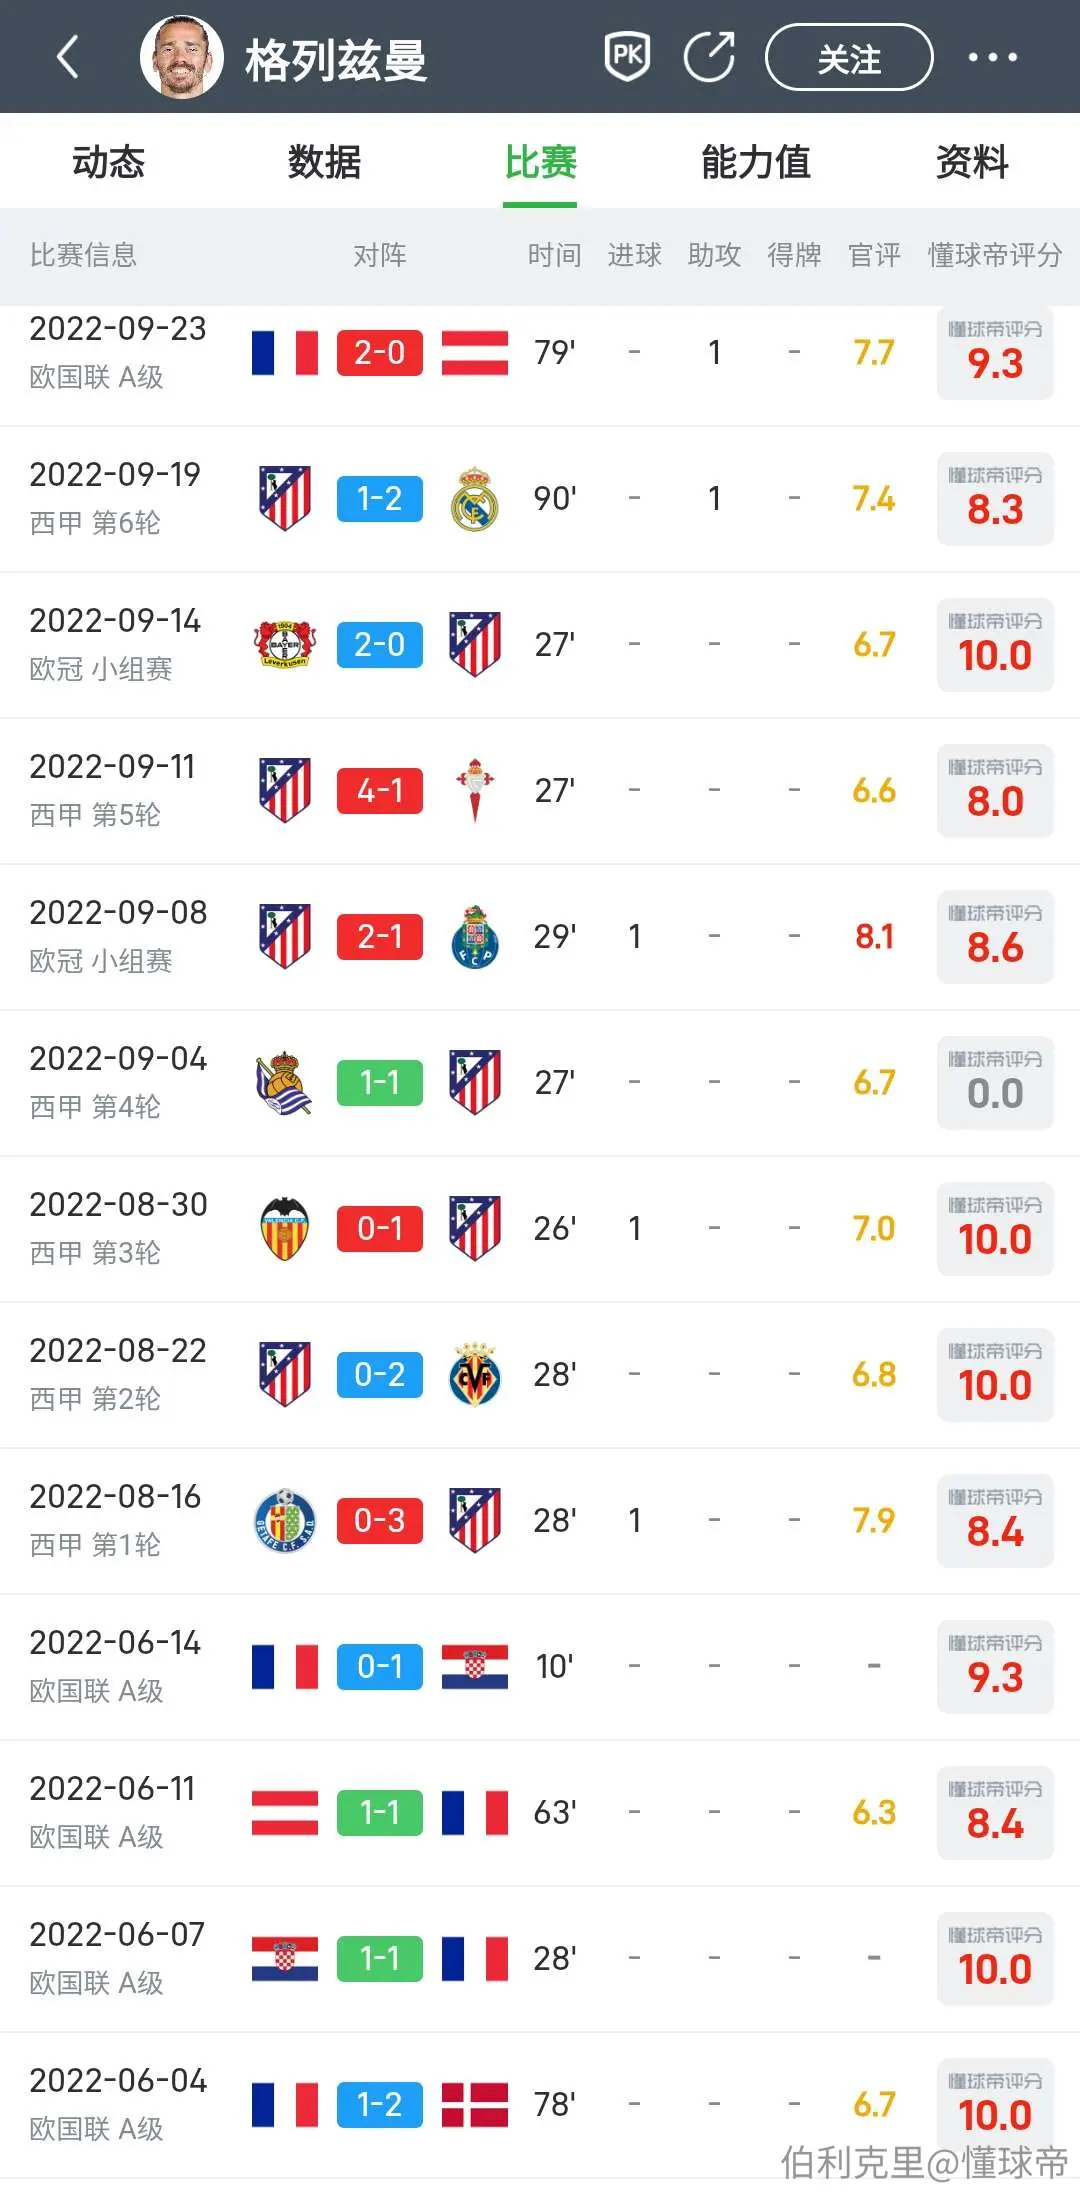The image size is (1080, 2193).
Task: Open the three-dot more menu
Action: (x=992, y=57)
